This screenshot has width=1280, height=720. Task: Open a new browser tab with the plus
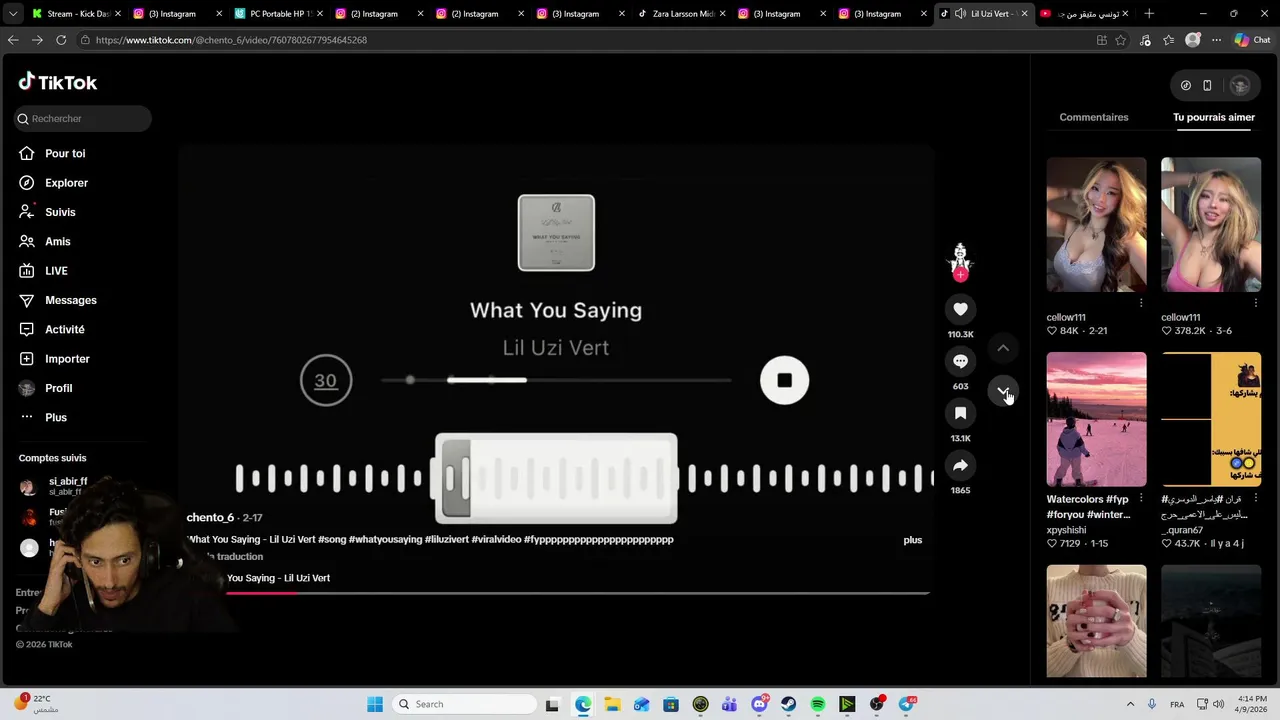click(x=1148, y=14)
